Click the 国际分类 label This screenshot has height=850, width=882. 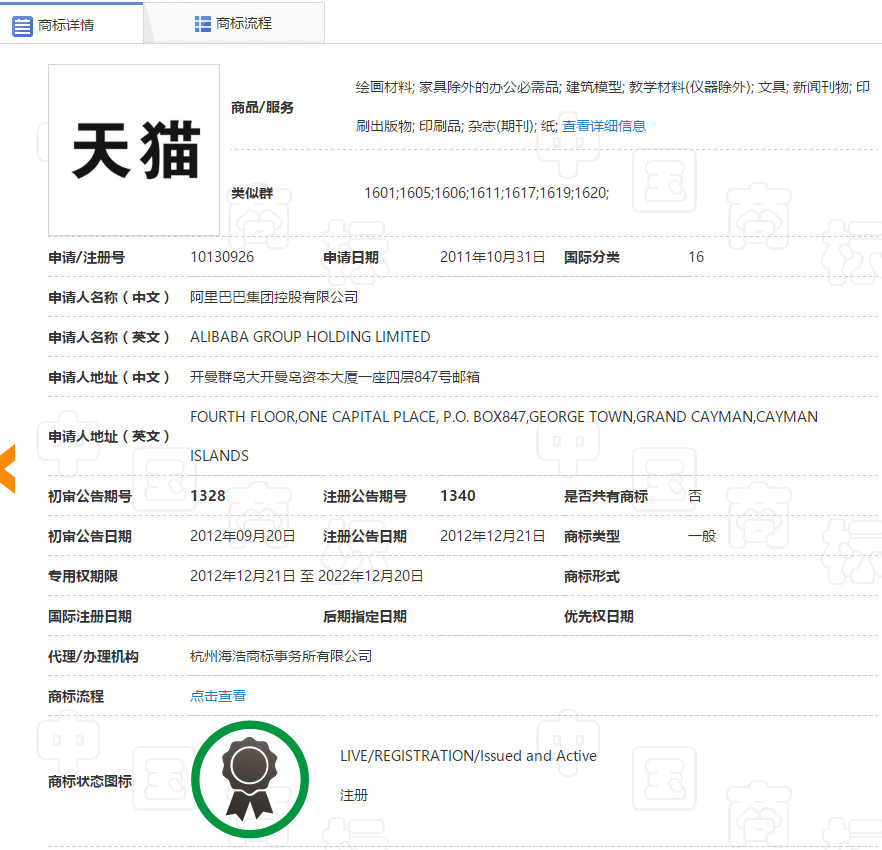coord(592,258)
